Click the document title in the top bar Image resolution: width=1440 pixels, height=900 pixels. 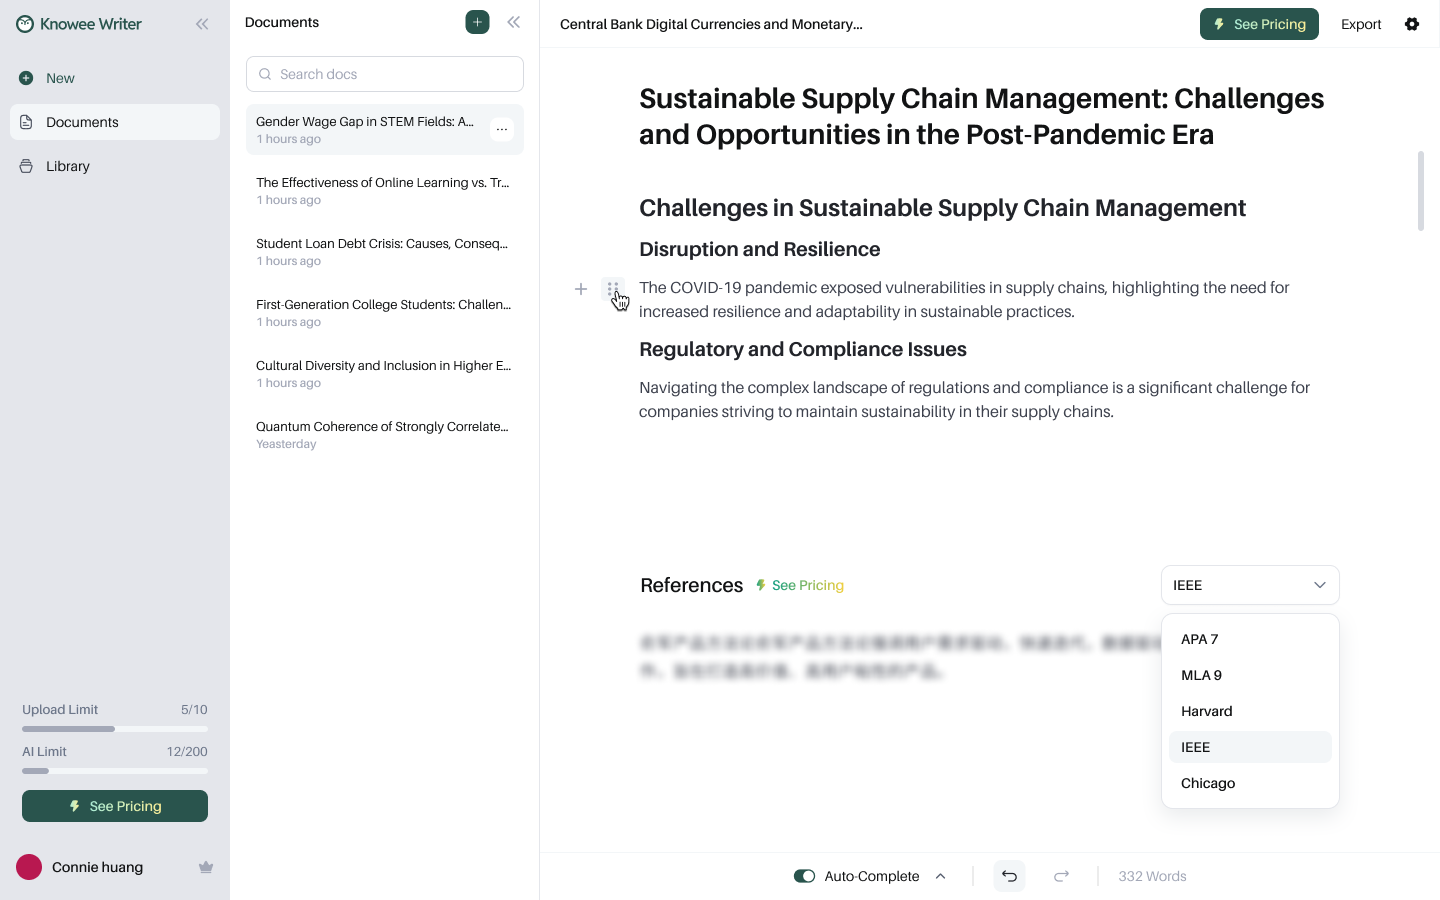(711, 24)
